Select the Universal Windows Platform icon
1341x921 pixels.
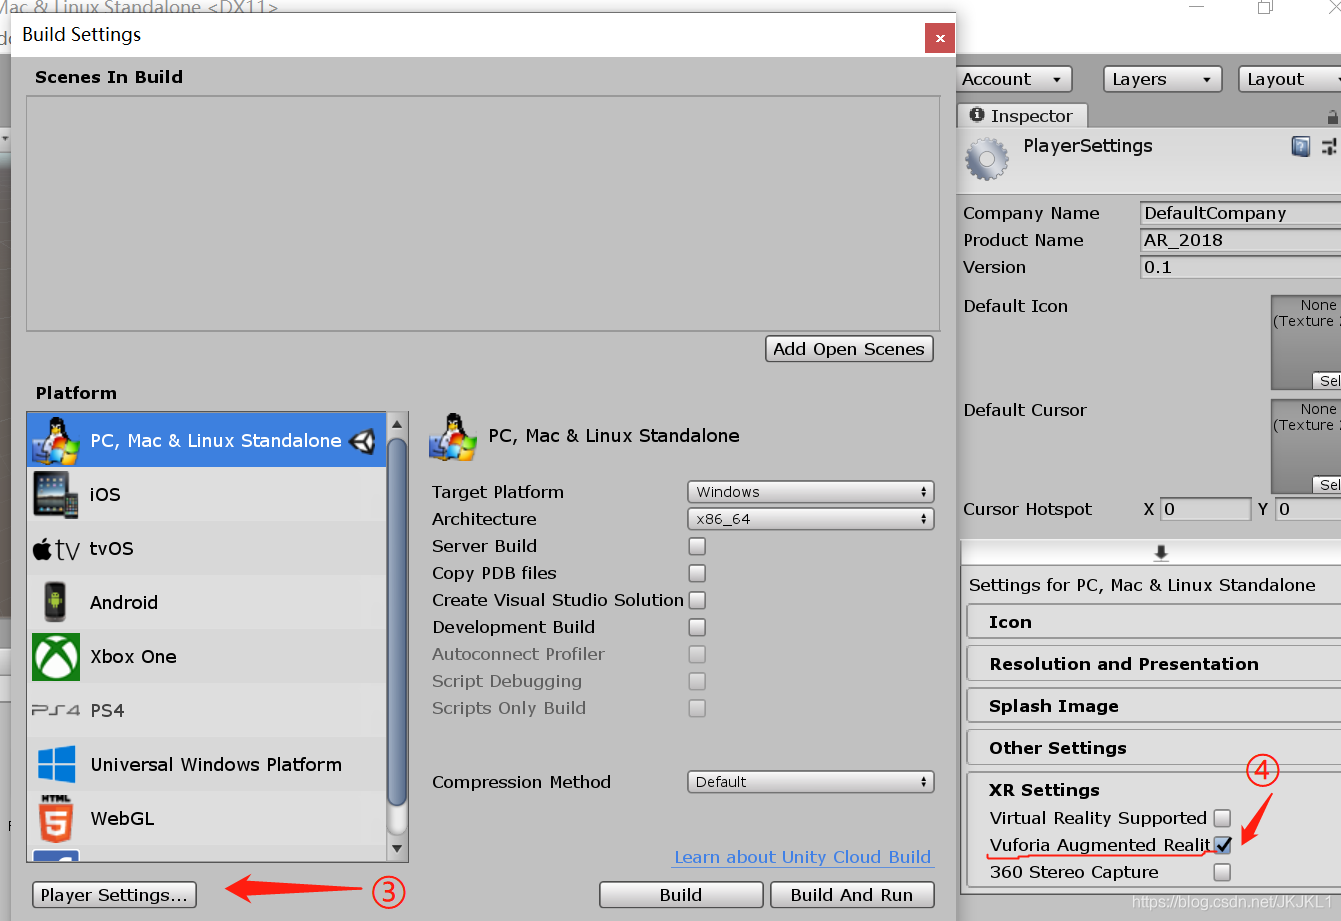(56, 764)
